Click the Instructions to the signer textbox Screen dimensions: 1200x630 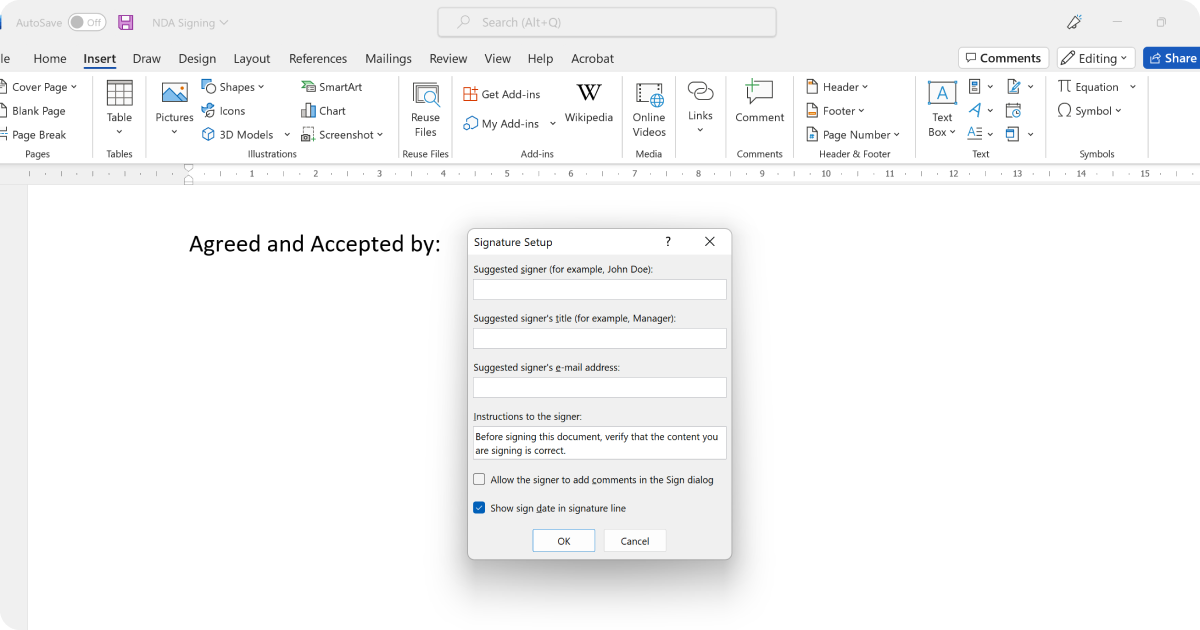[600, 443]
